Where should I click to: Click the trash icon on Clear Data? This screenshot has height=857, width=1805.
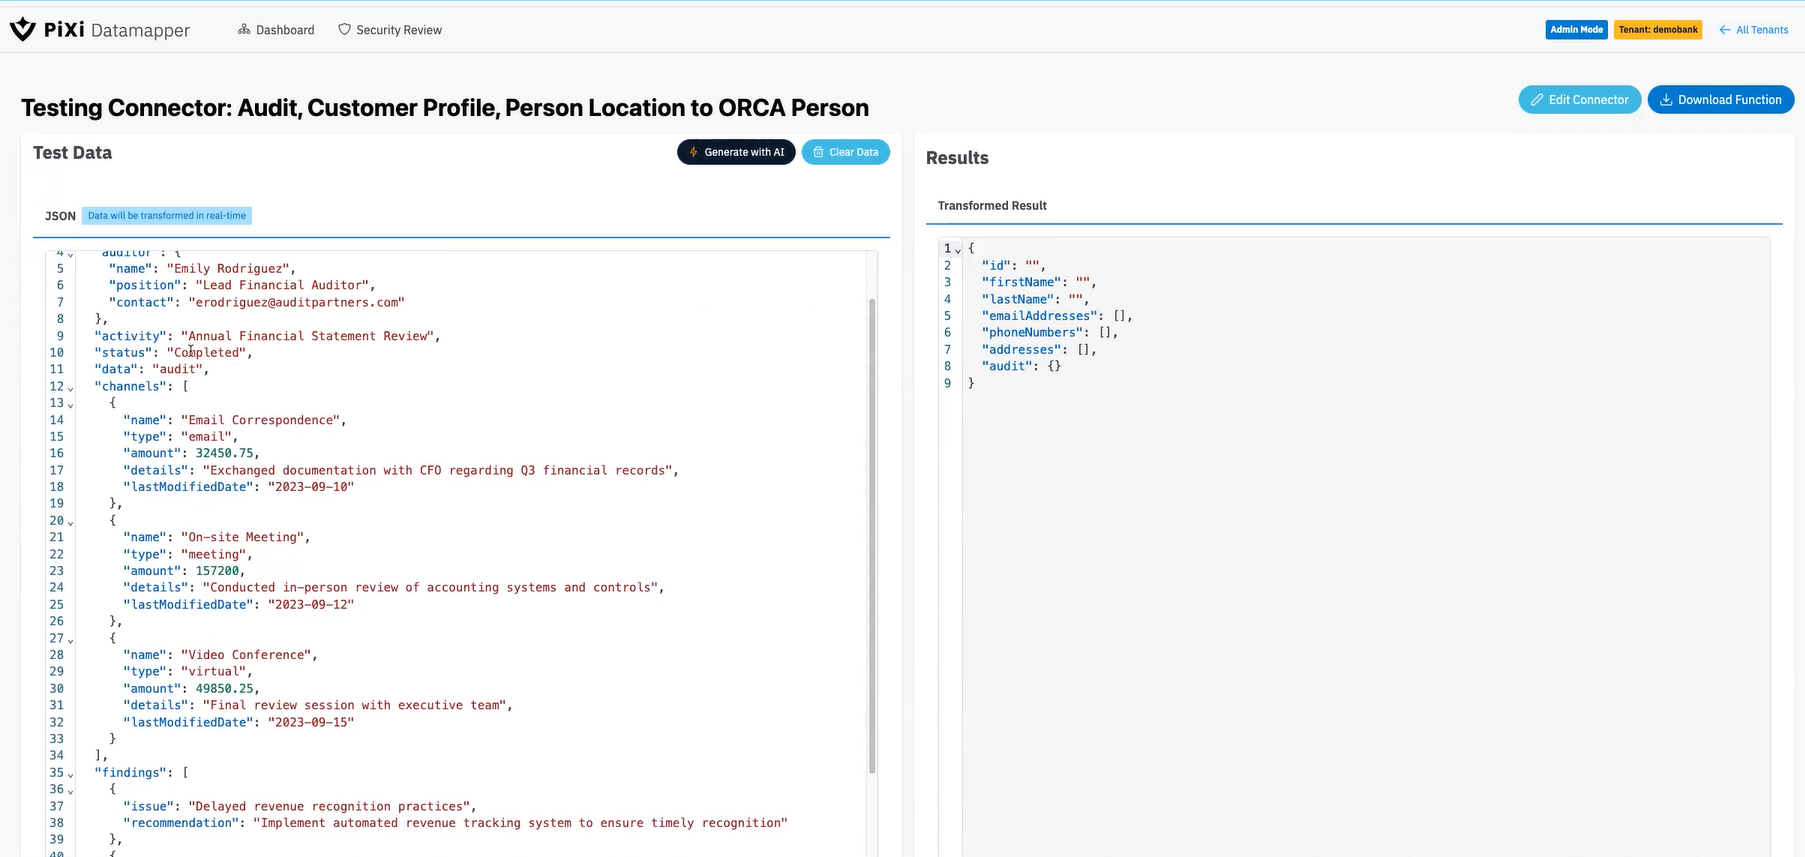coord(818,152)
